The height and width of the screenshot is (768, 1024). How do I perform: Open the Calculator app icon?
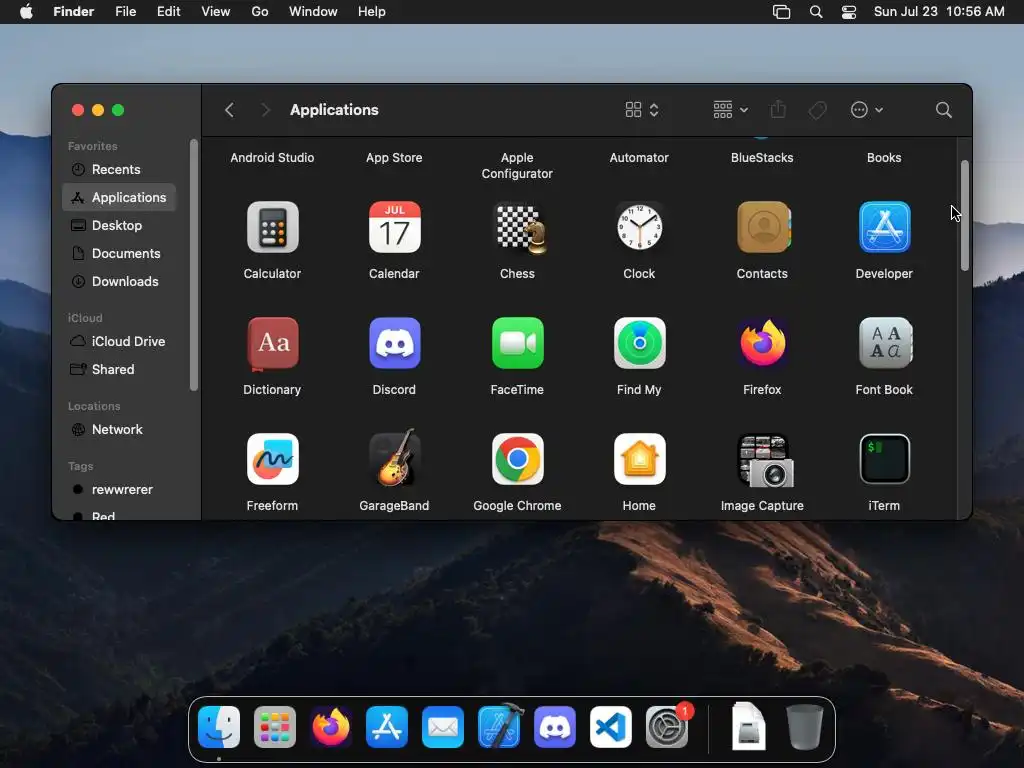[272, 227]
